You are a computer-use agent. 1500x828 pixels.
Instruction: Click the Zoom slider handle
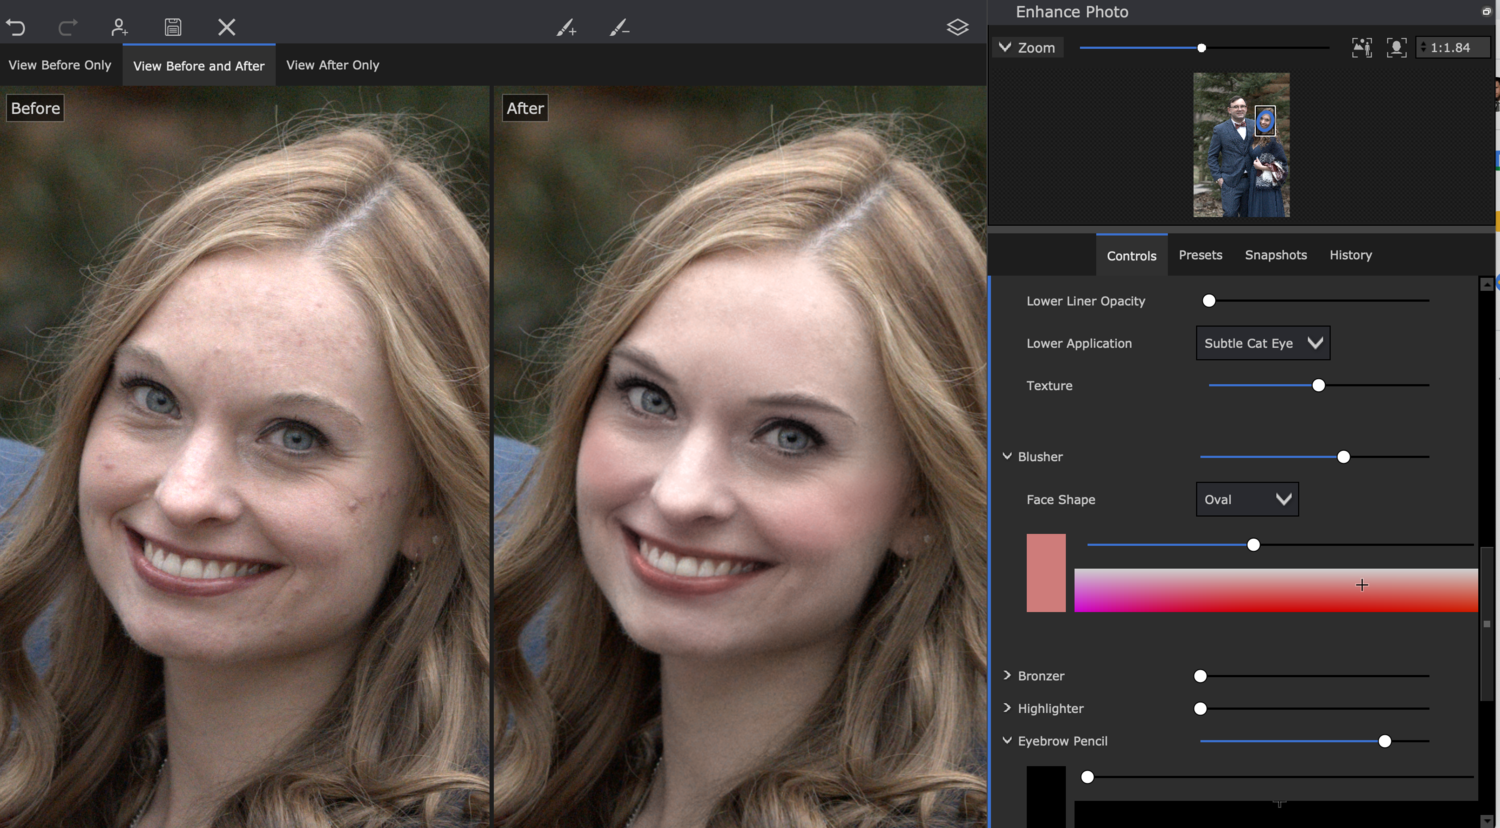coord(1202,47)
